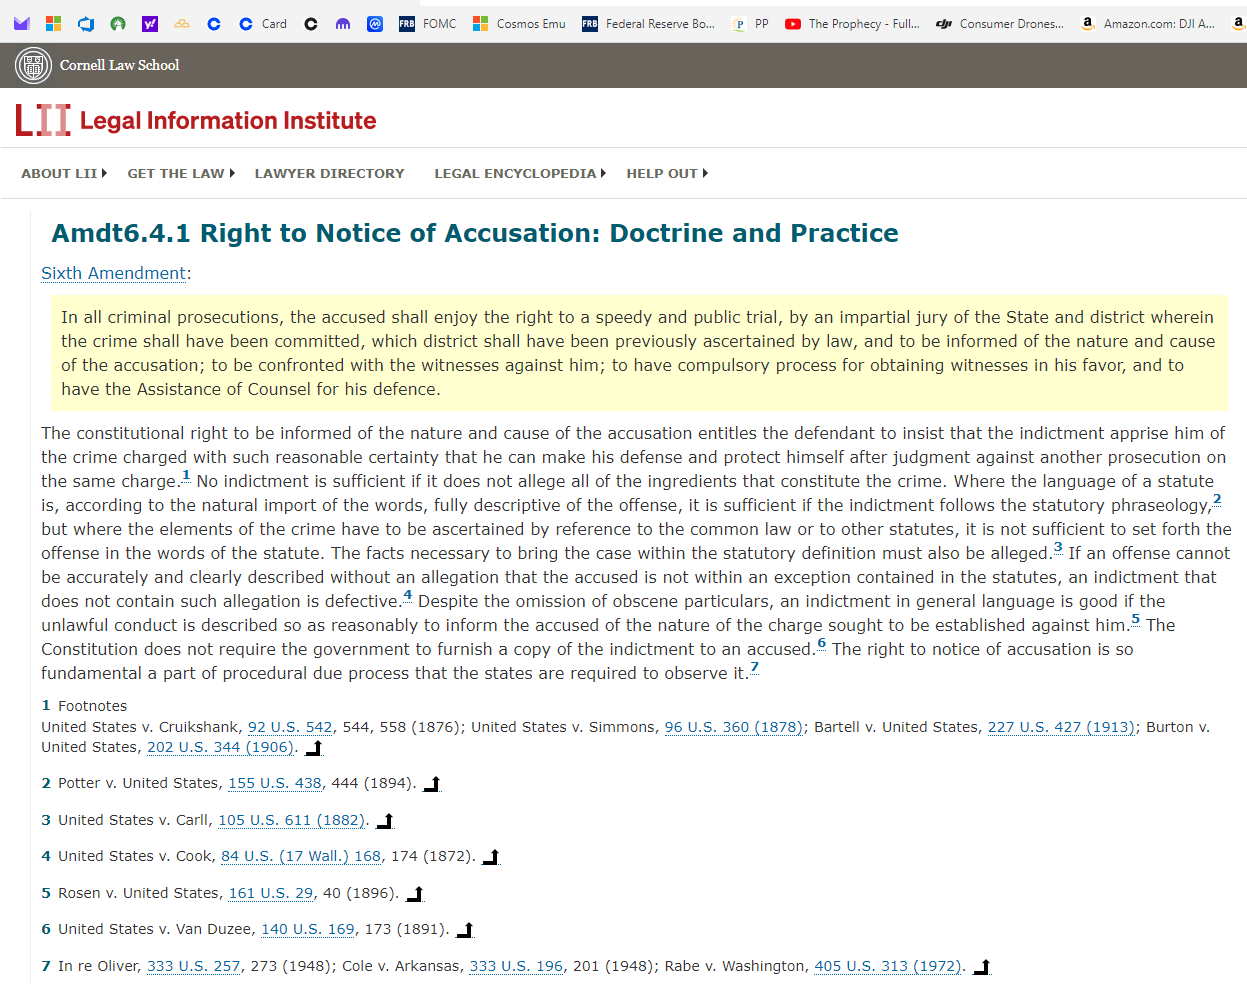Open the 405 U.S. 313 (1972) citation
Screen dimensions: 1247x984
pyautogui.click(x=887, y=966)
